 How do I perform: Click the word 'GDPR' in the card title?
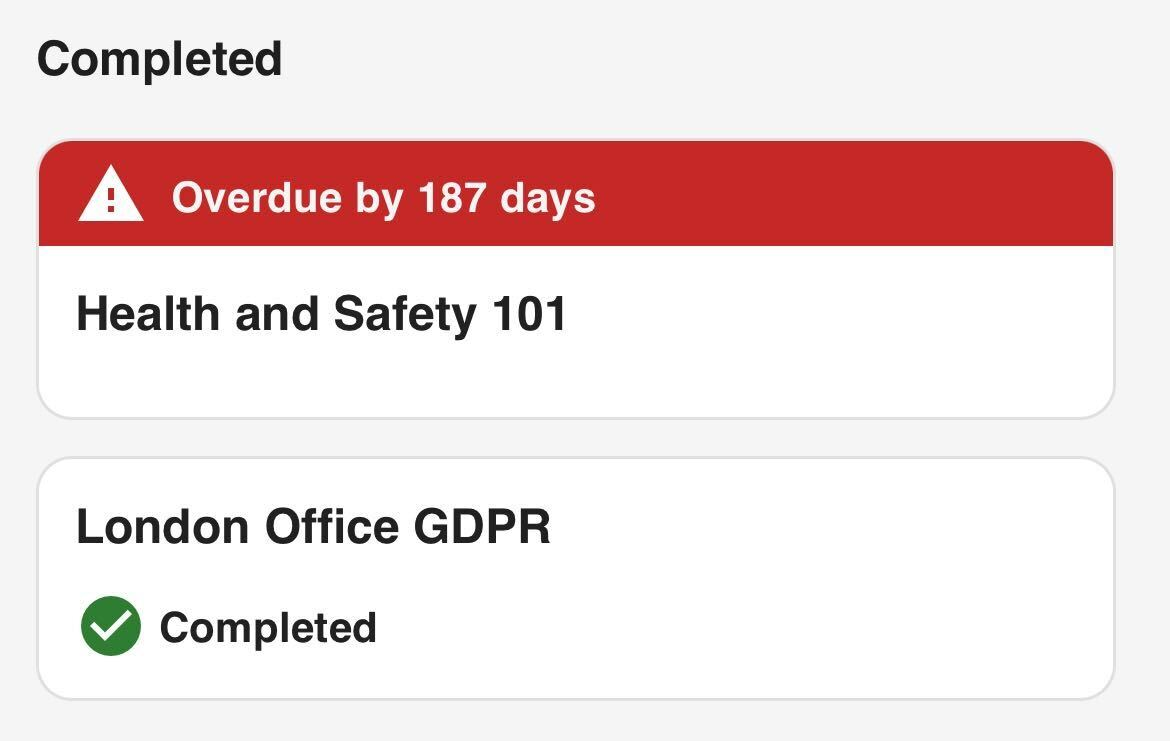point(482,526)
